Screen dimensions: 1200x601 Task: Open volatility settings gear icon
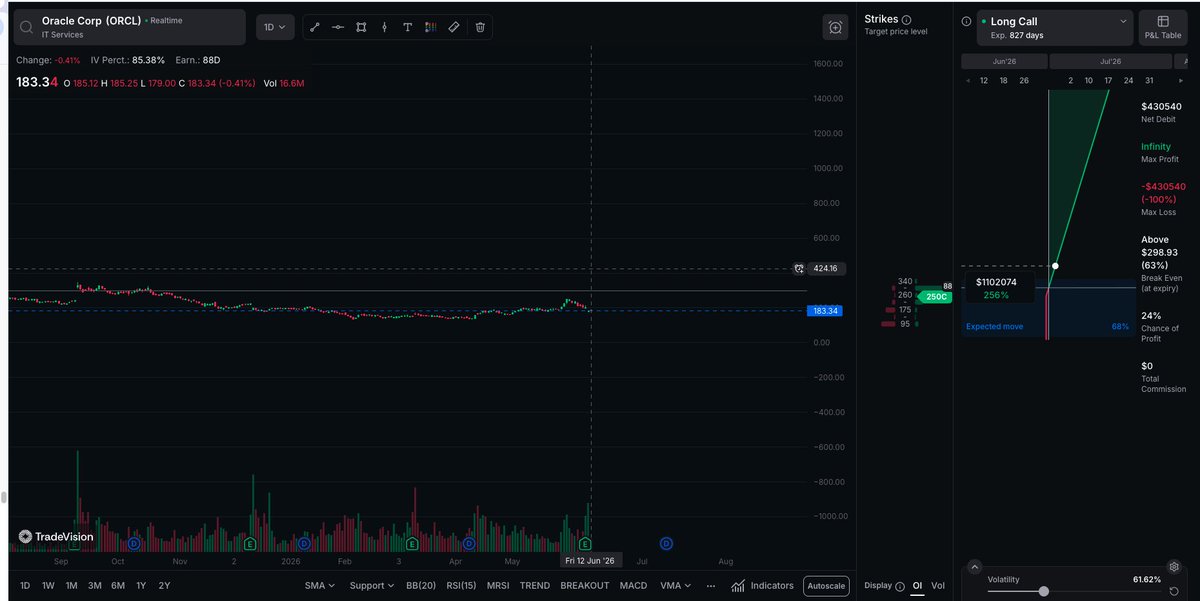click(1174, 567)
